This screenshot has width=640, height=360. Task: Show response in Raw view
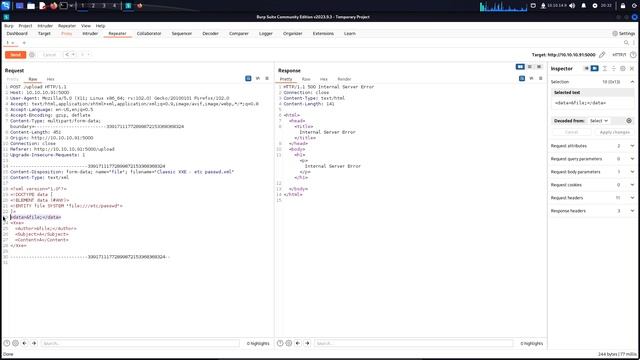[306, 79]
